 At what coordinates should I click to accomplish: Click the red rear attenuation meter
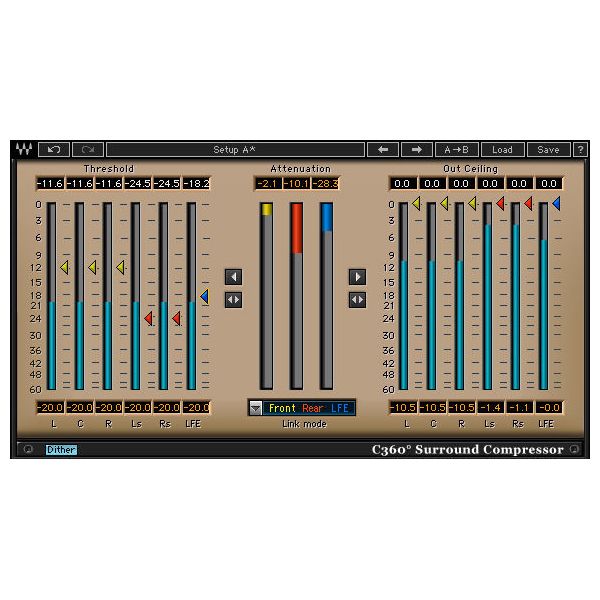pyautogui.click(x=297, y=296)
